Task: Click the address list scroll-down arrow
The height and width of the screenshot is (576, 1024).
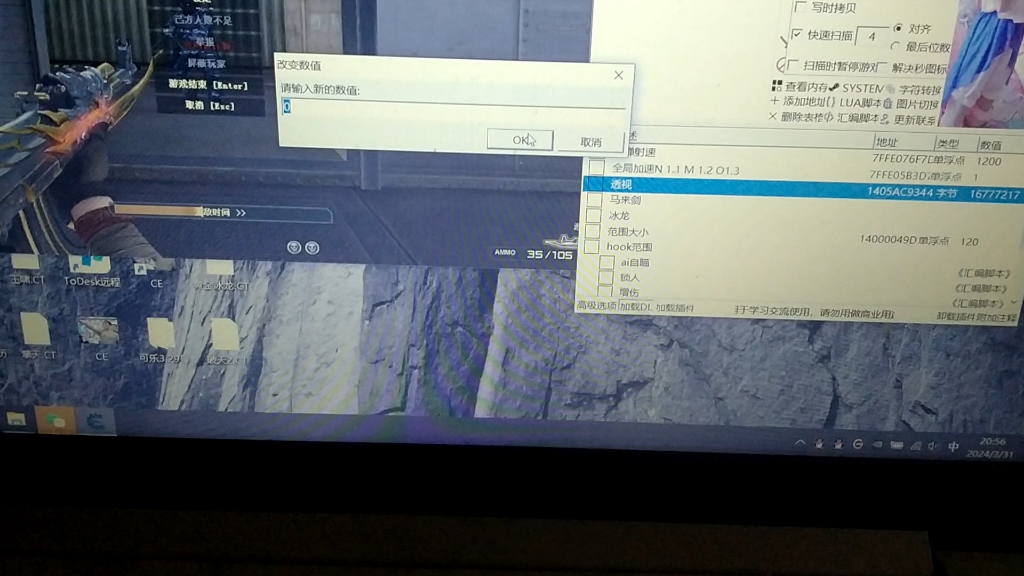Action: [x=1014, y=302]
